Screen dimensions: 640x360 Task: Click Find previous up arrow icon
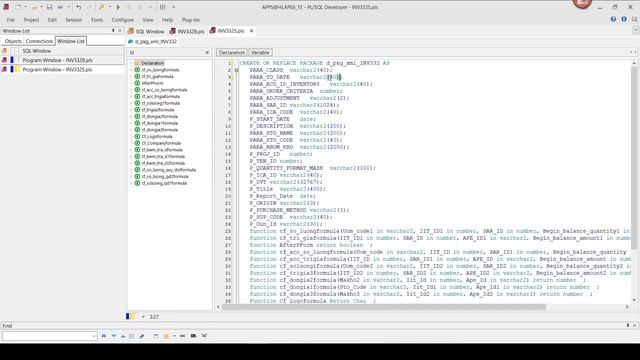[x=123, y=336]
